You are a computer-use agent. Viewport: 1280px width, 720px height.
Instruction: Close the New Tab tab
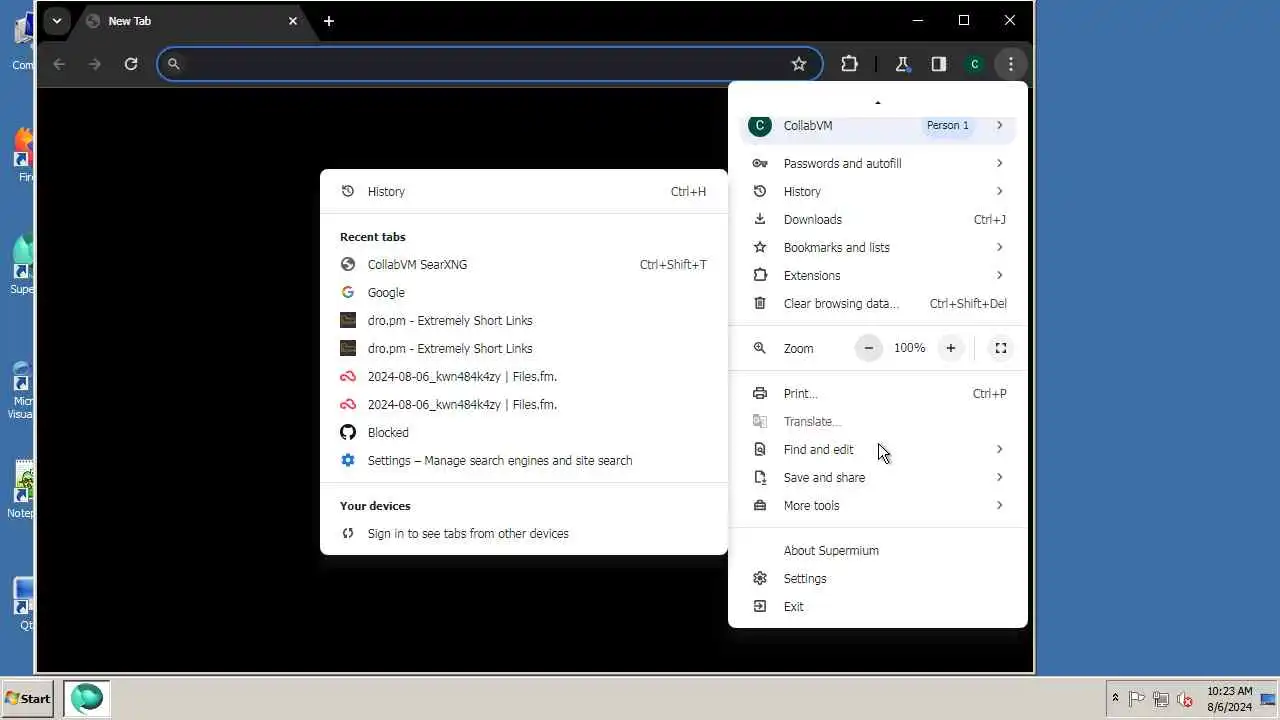[x=293, y=21]
